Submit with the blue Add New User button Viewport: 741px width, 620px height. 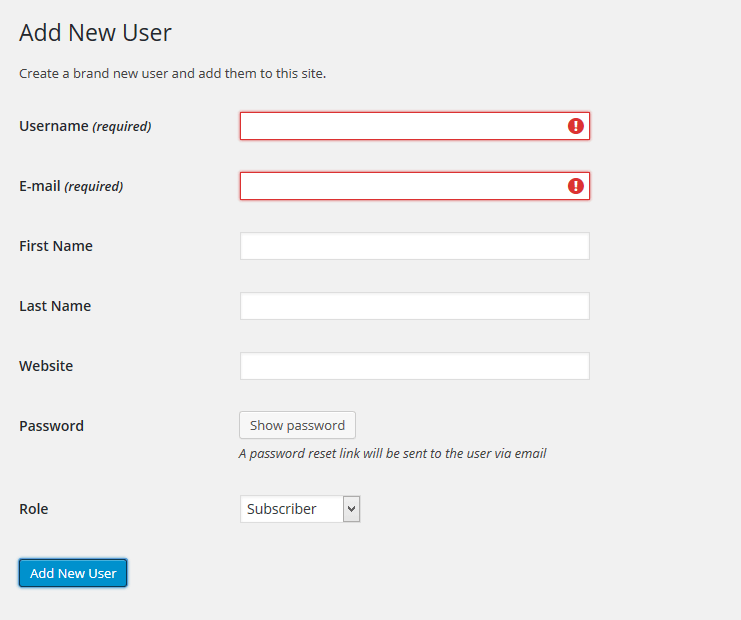[x=73, y=573]
